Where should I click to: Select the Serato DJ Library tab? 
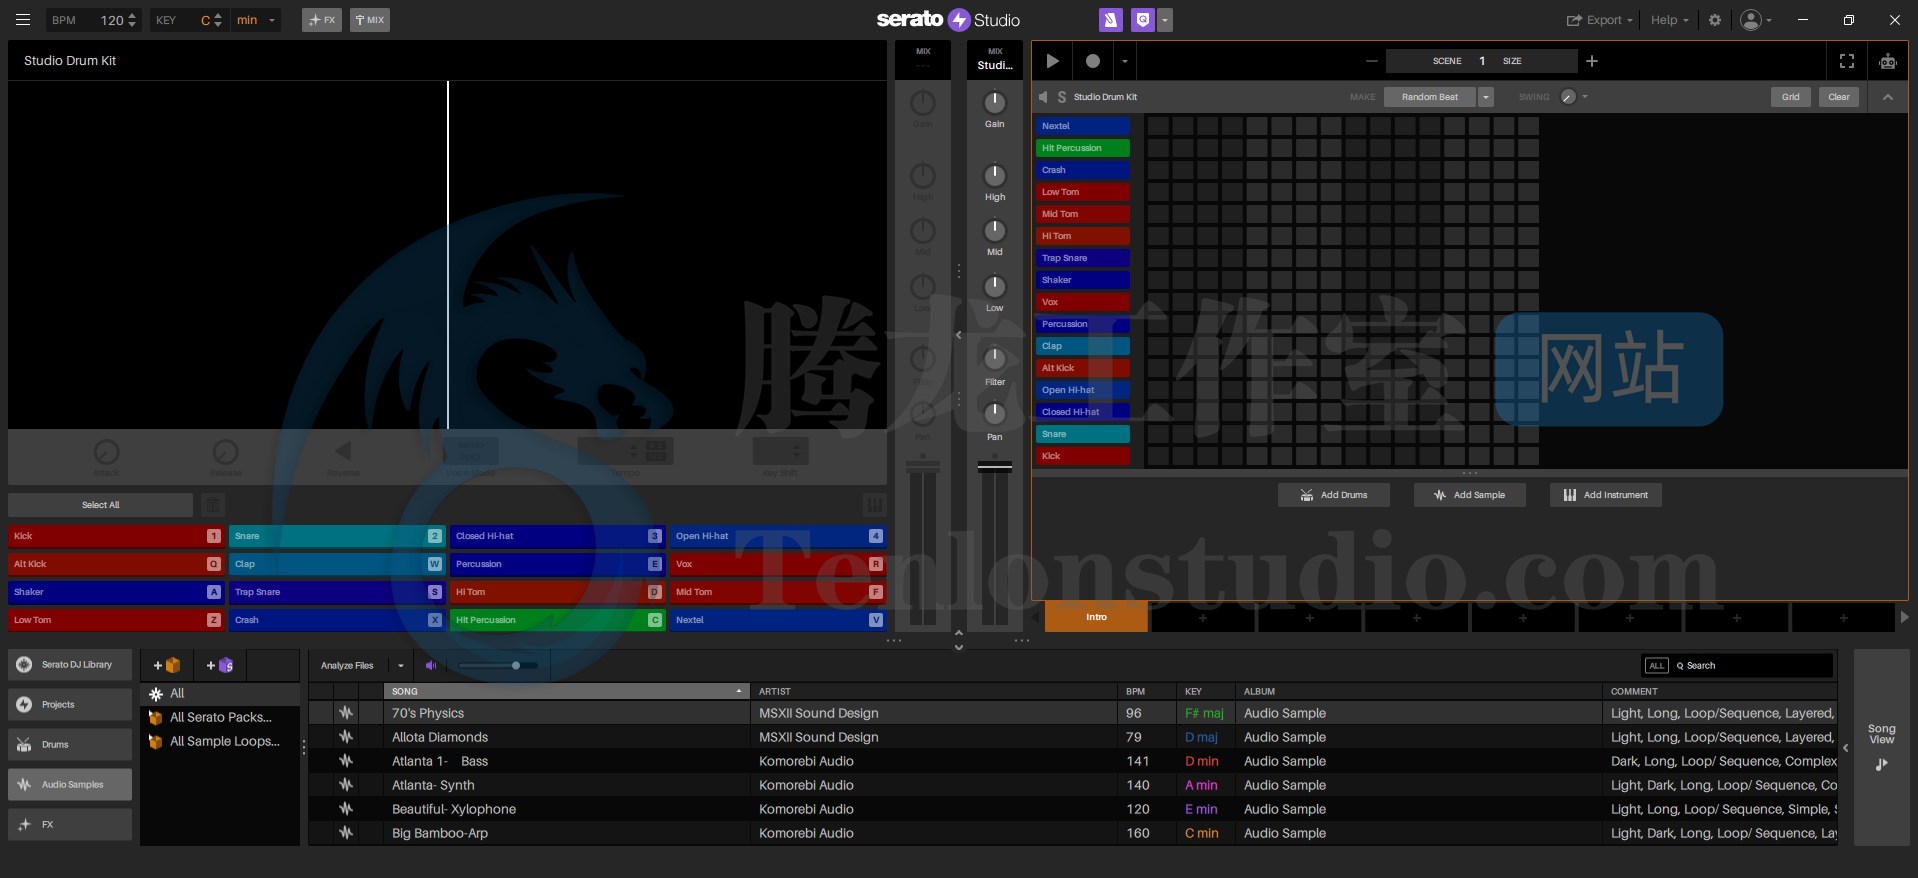70,665
